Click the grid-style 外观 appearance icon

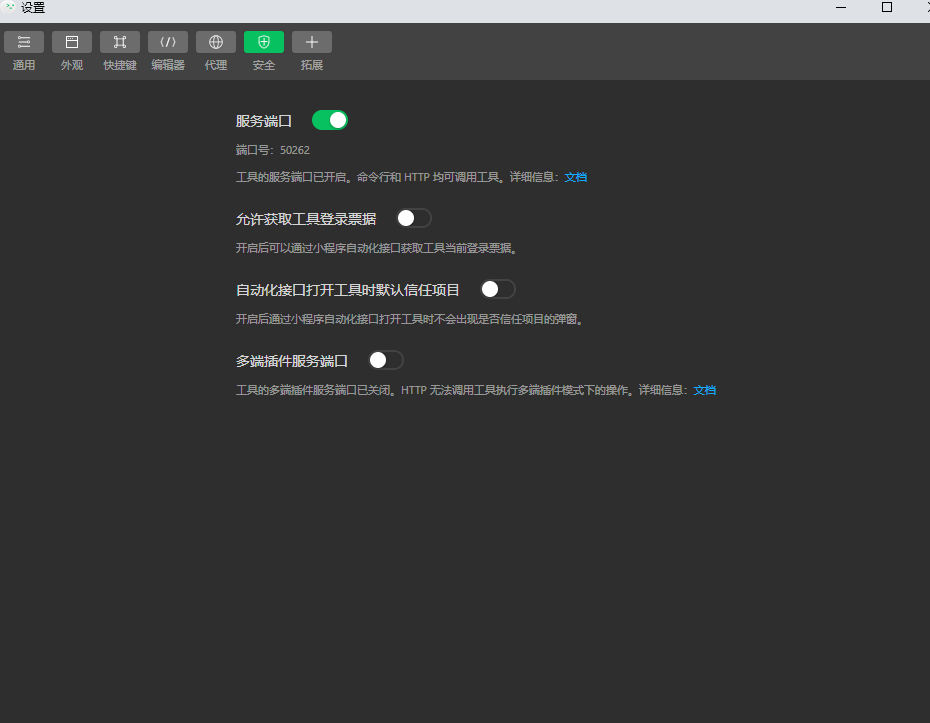click(x=72, y=42)
